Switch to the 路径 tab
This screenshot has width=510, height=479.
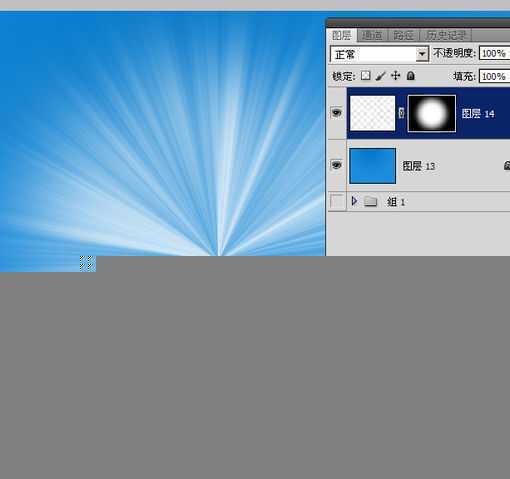(x=403, y=35)
